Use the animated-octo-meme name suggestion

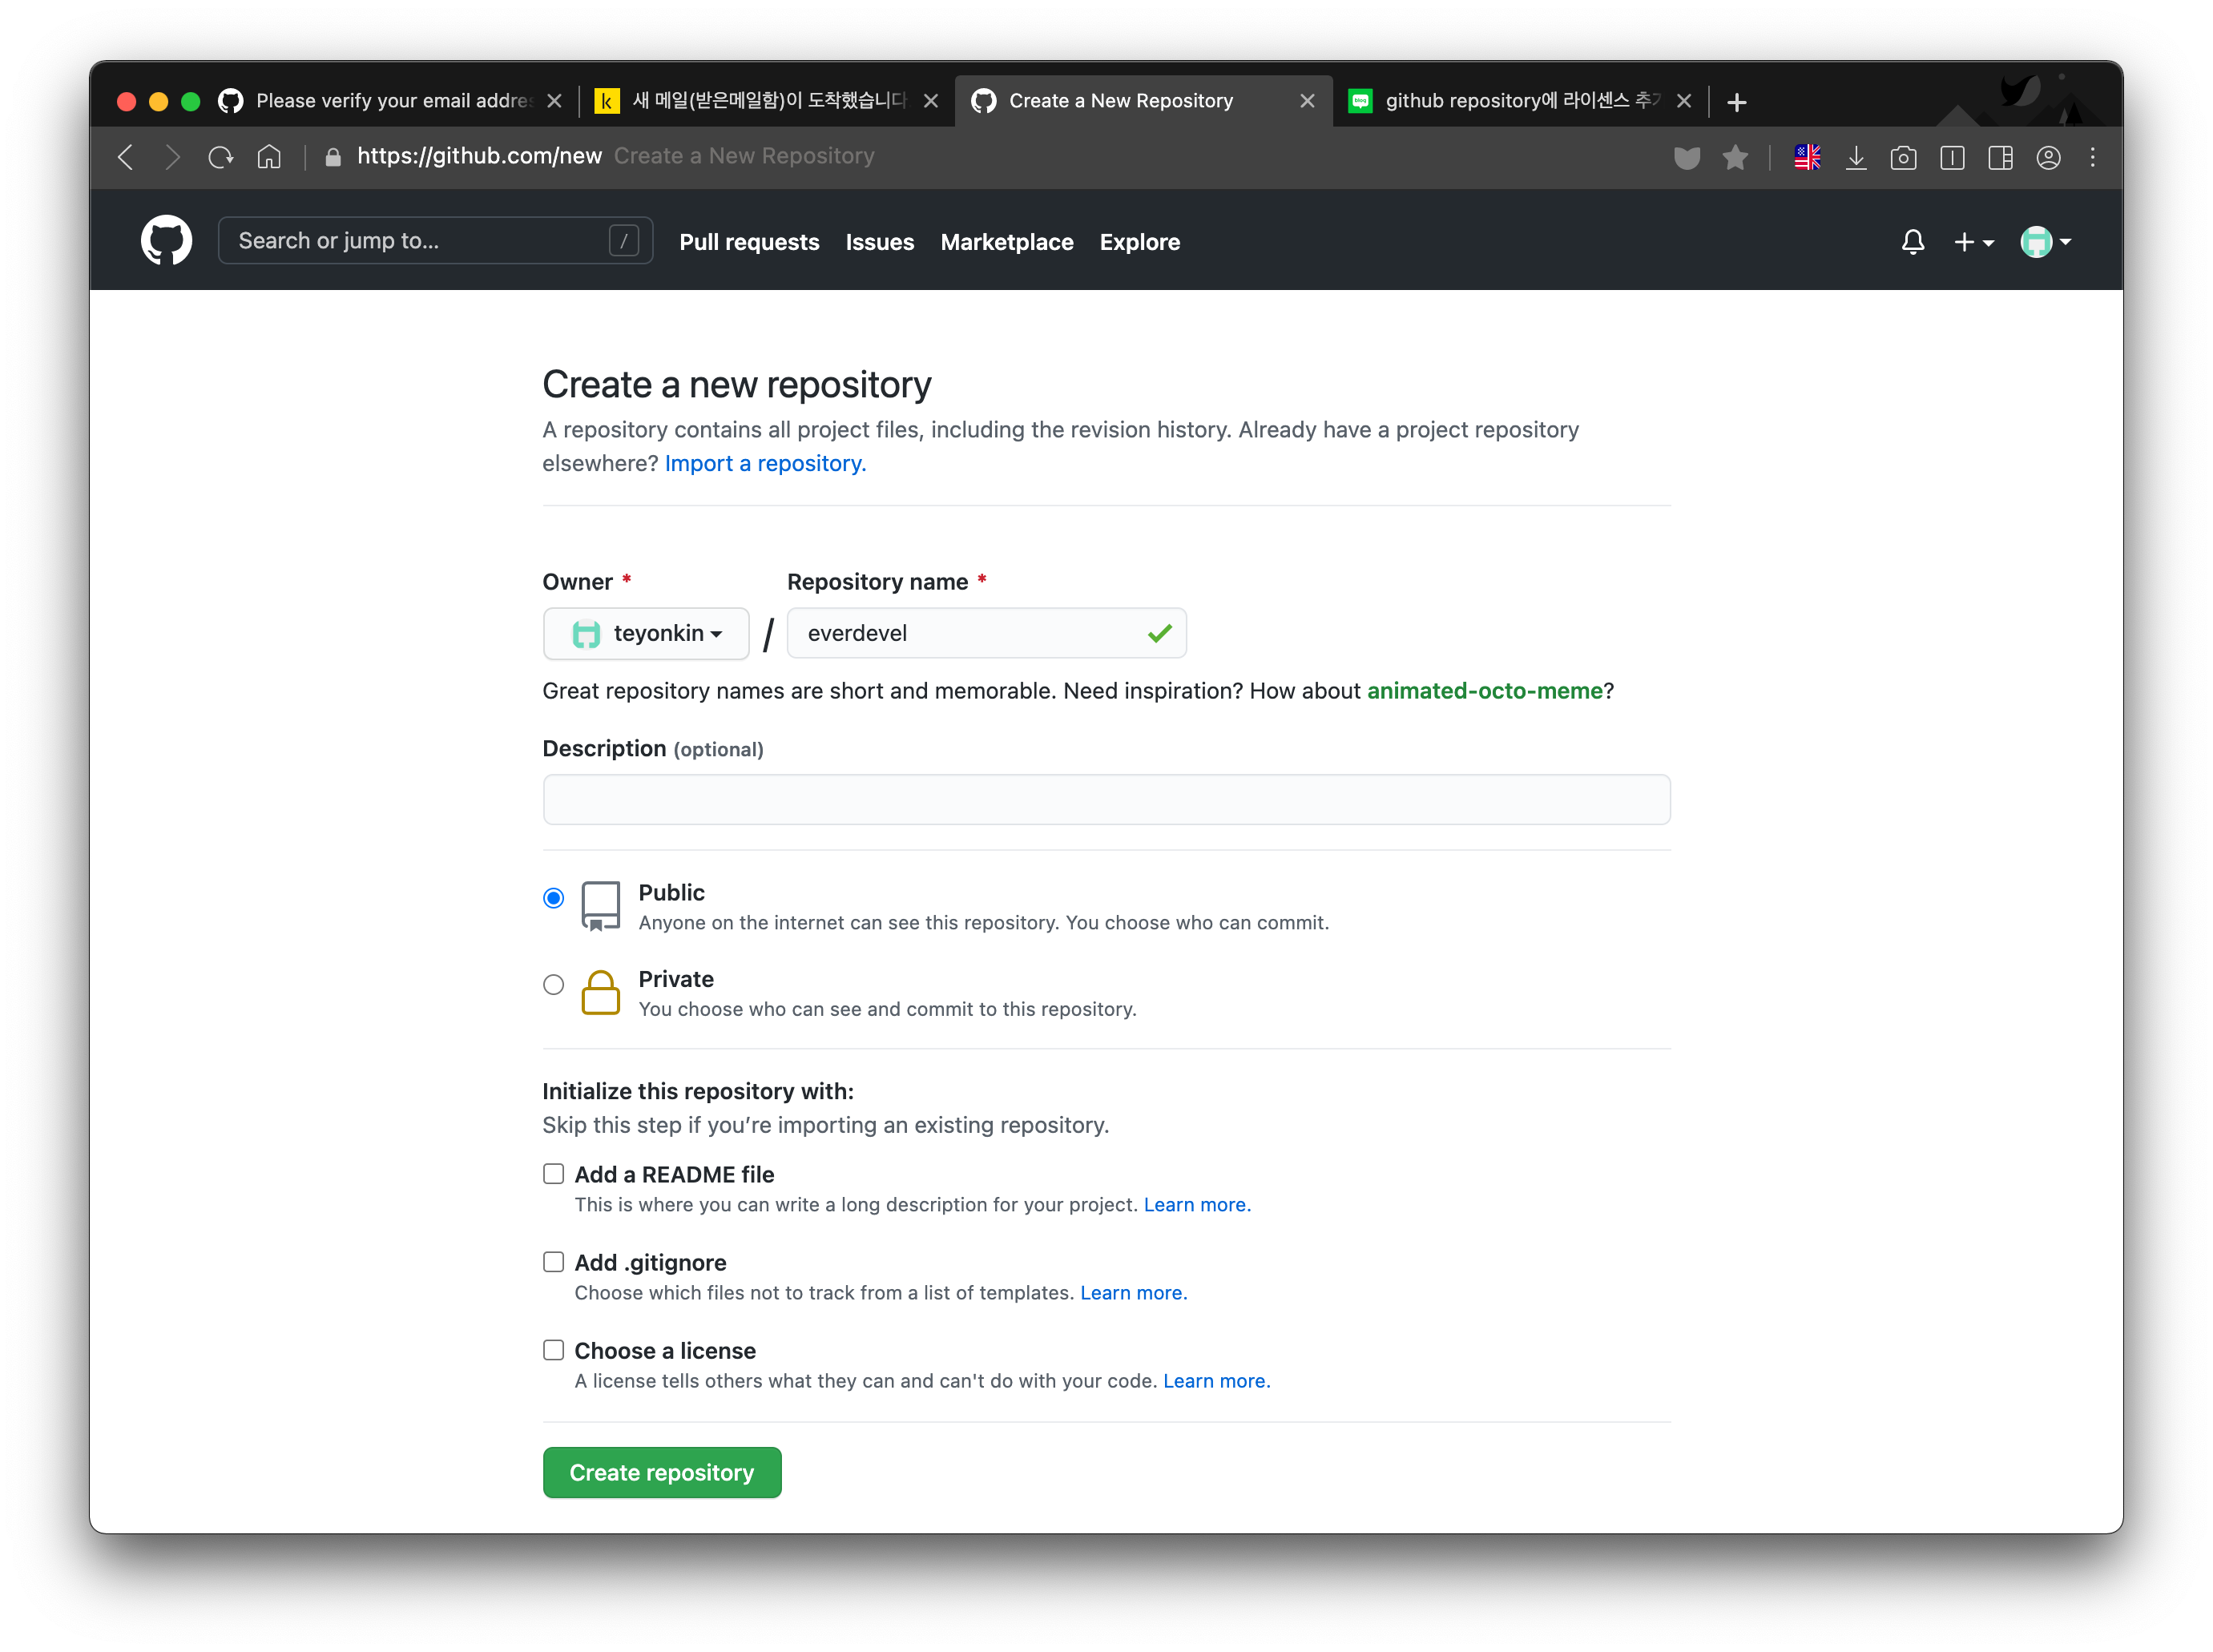click(x=1484, y=690)
